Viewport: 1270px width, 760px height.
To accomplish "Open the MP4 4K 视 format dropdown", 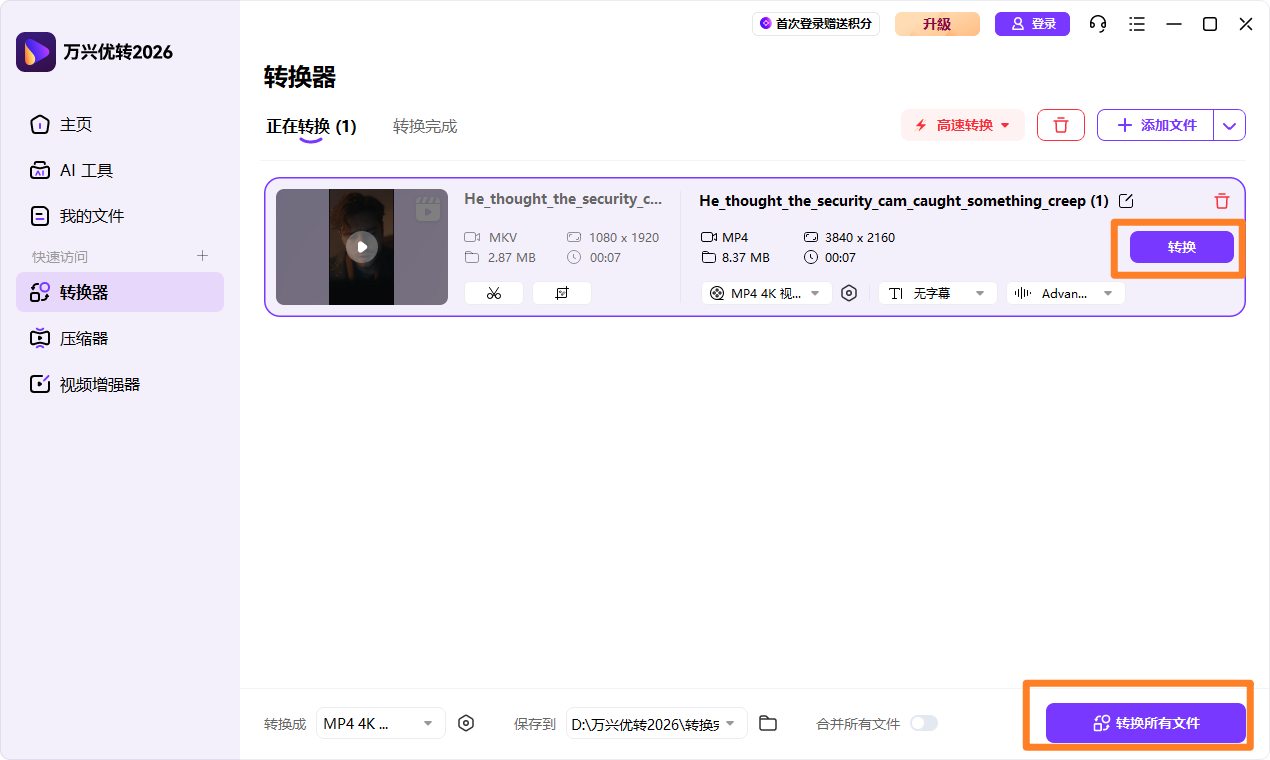I will pyautogui.click(x=767, y=293).
